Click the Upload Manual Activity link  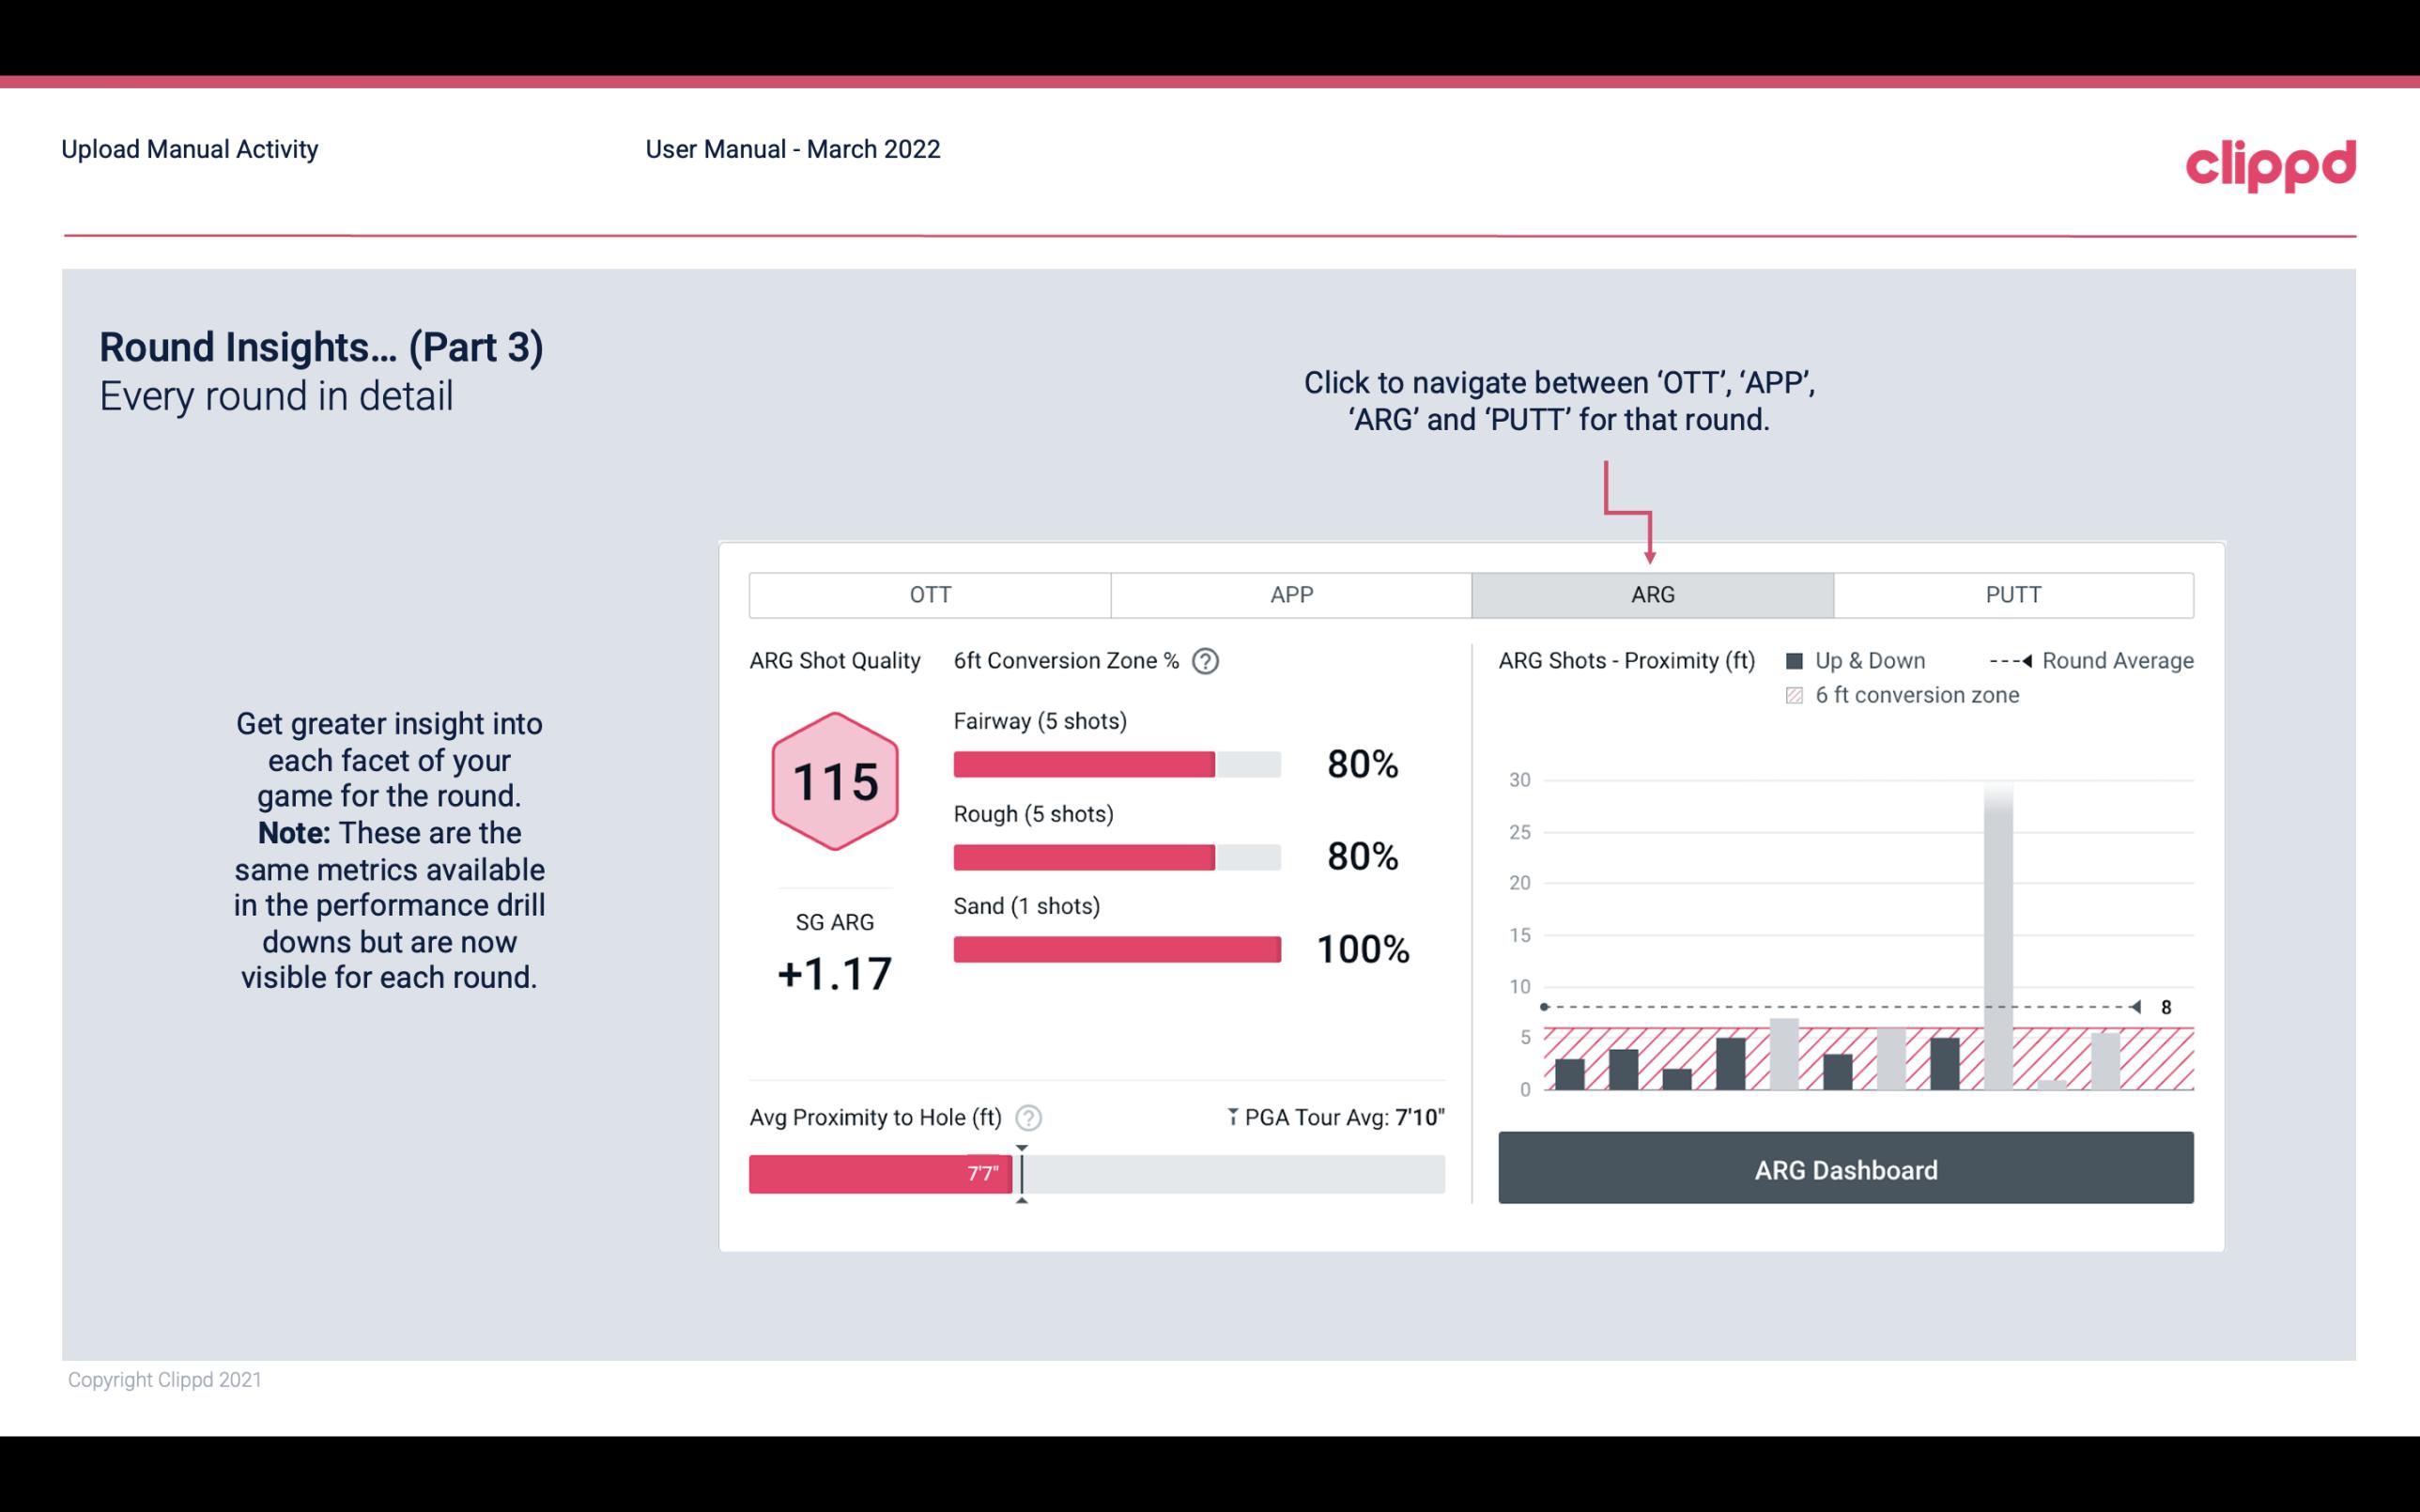[186, 148]
